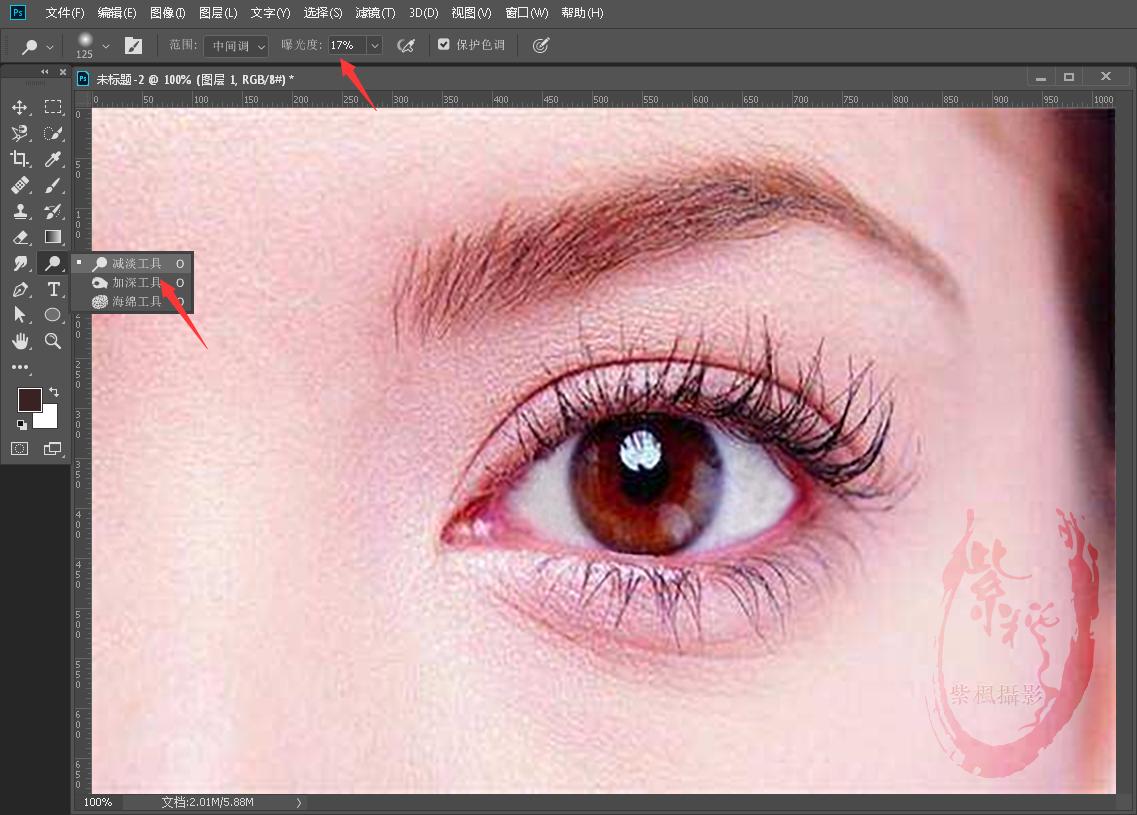Select the Move tool

click(x=20, y=107)
